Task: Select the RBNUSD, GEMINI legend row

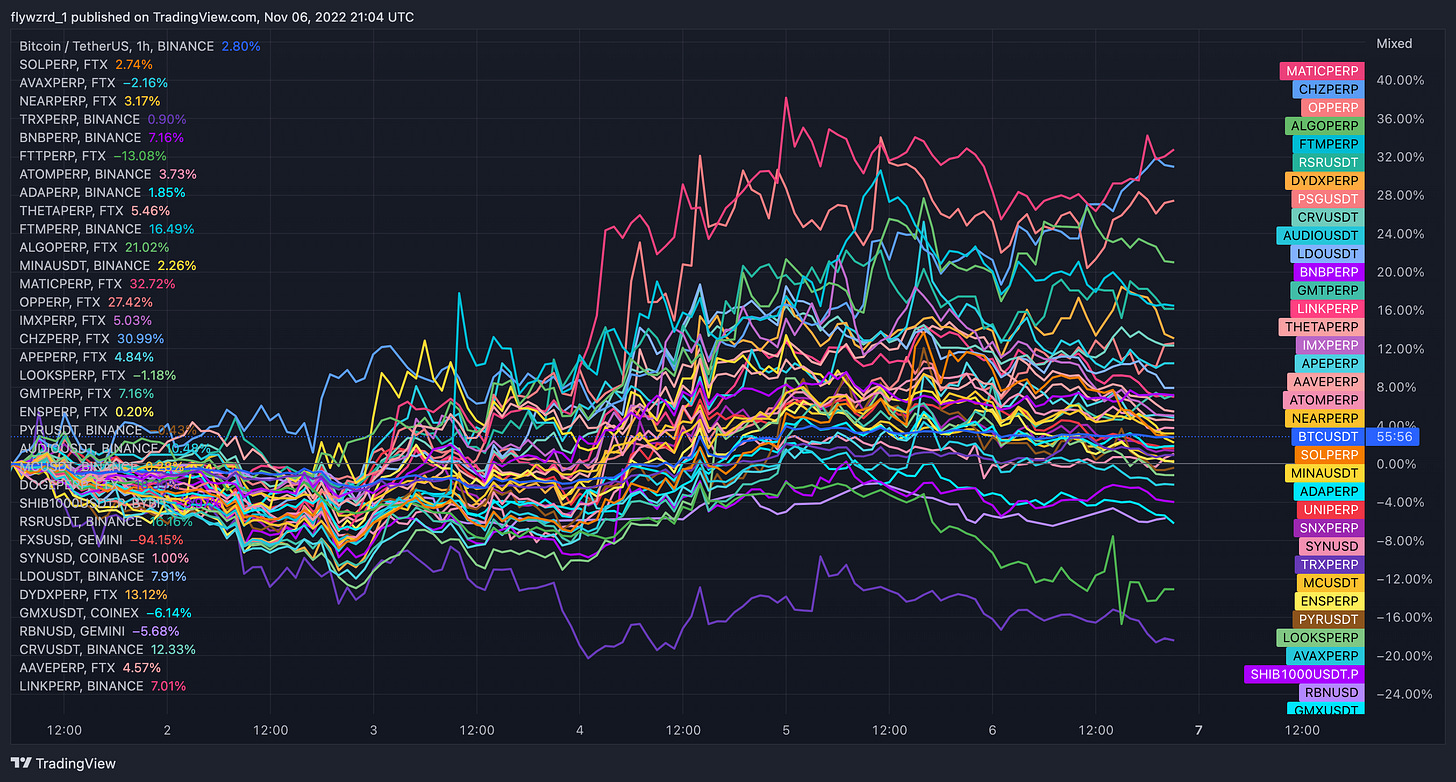Action: pos(100,631)
